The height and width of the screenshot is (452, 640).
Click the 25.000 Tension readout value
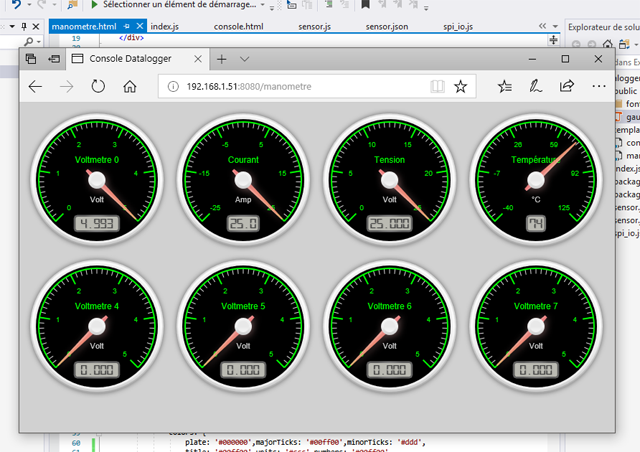[389, 223]
